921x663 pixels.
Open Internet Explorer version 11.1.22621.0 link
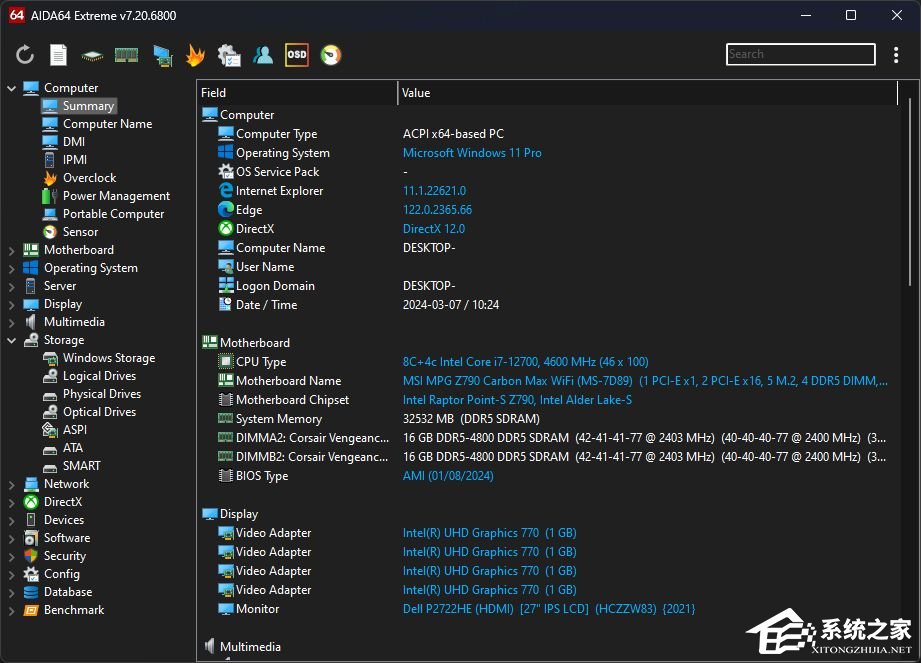point(435,191)
